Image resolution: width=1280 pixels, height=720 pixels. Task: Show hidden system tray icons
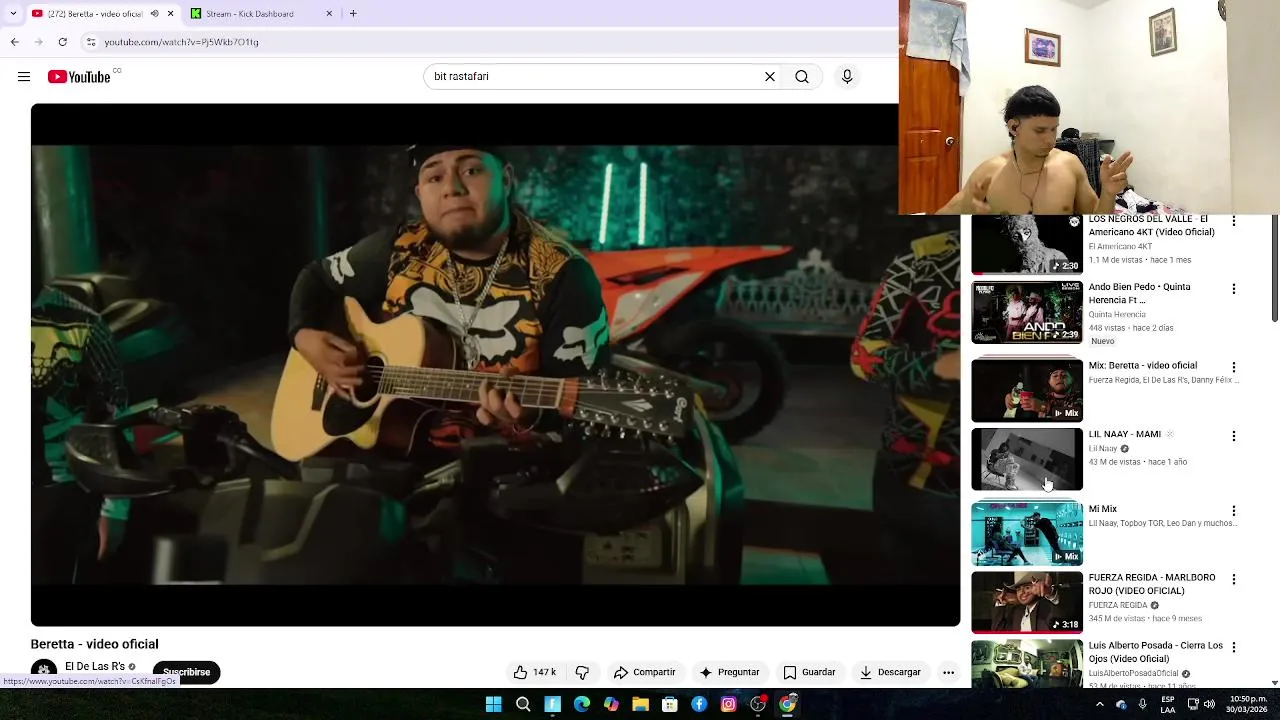click(1099, 705)
